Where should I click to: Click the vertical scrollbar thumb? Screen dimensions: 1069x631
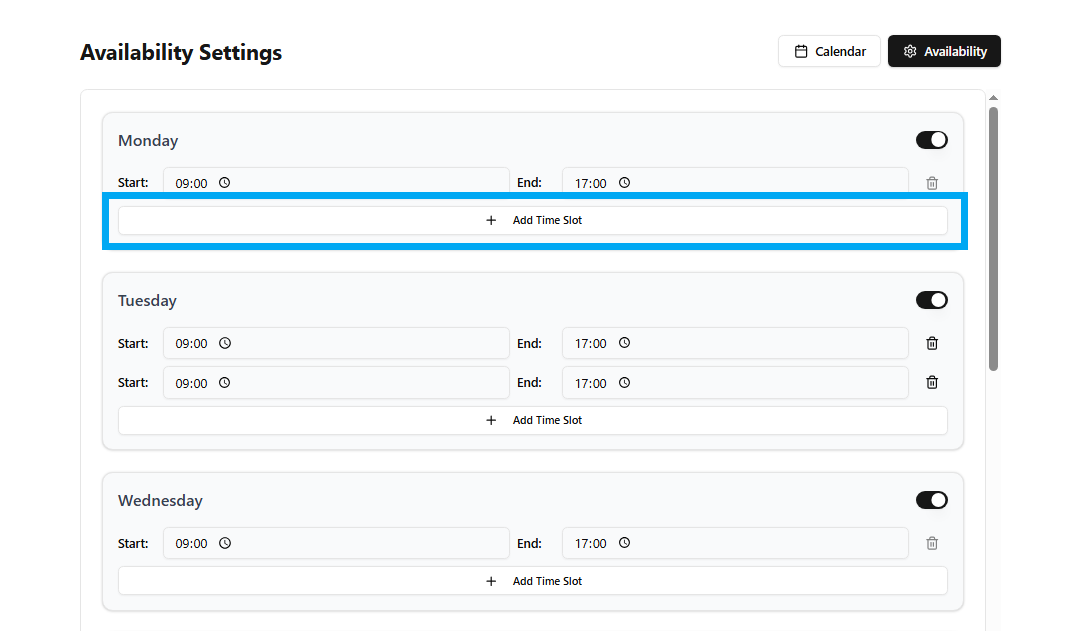(x=993, y=238)
